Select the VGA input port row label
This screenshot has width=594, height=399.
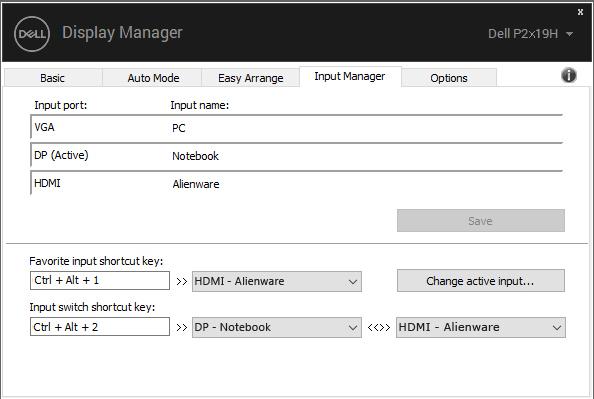point(44,127)
